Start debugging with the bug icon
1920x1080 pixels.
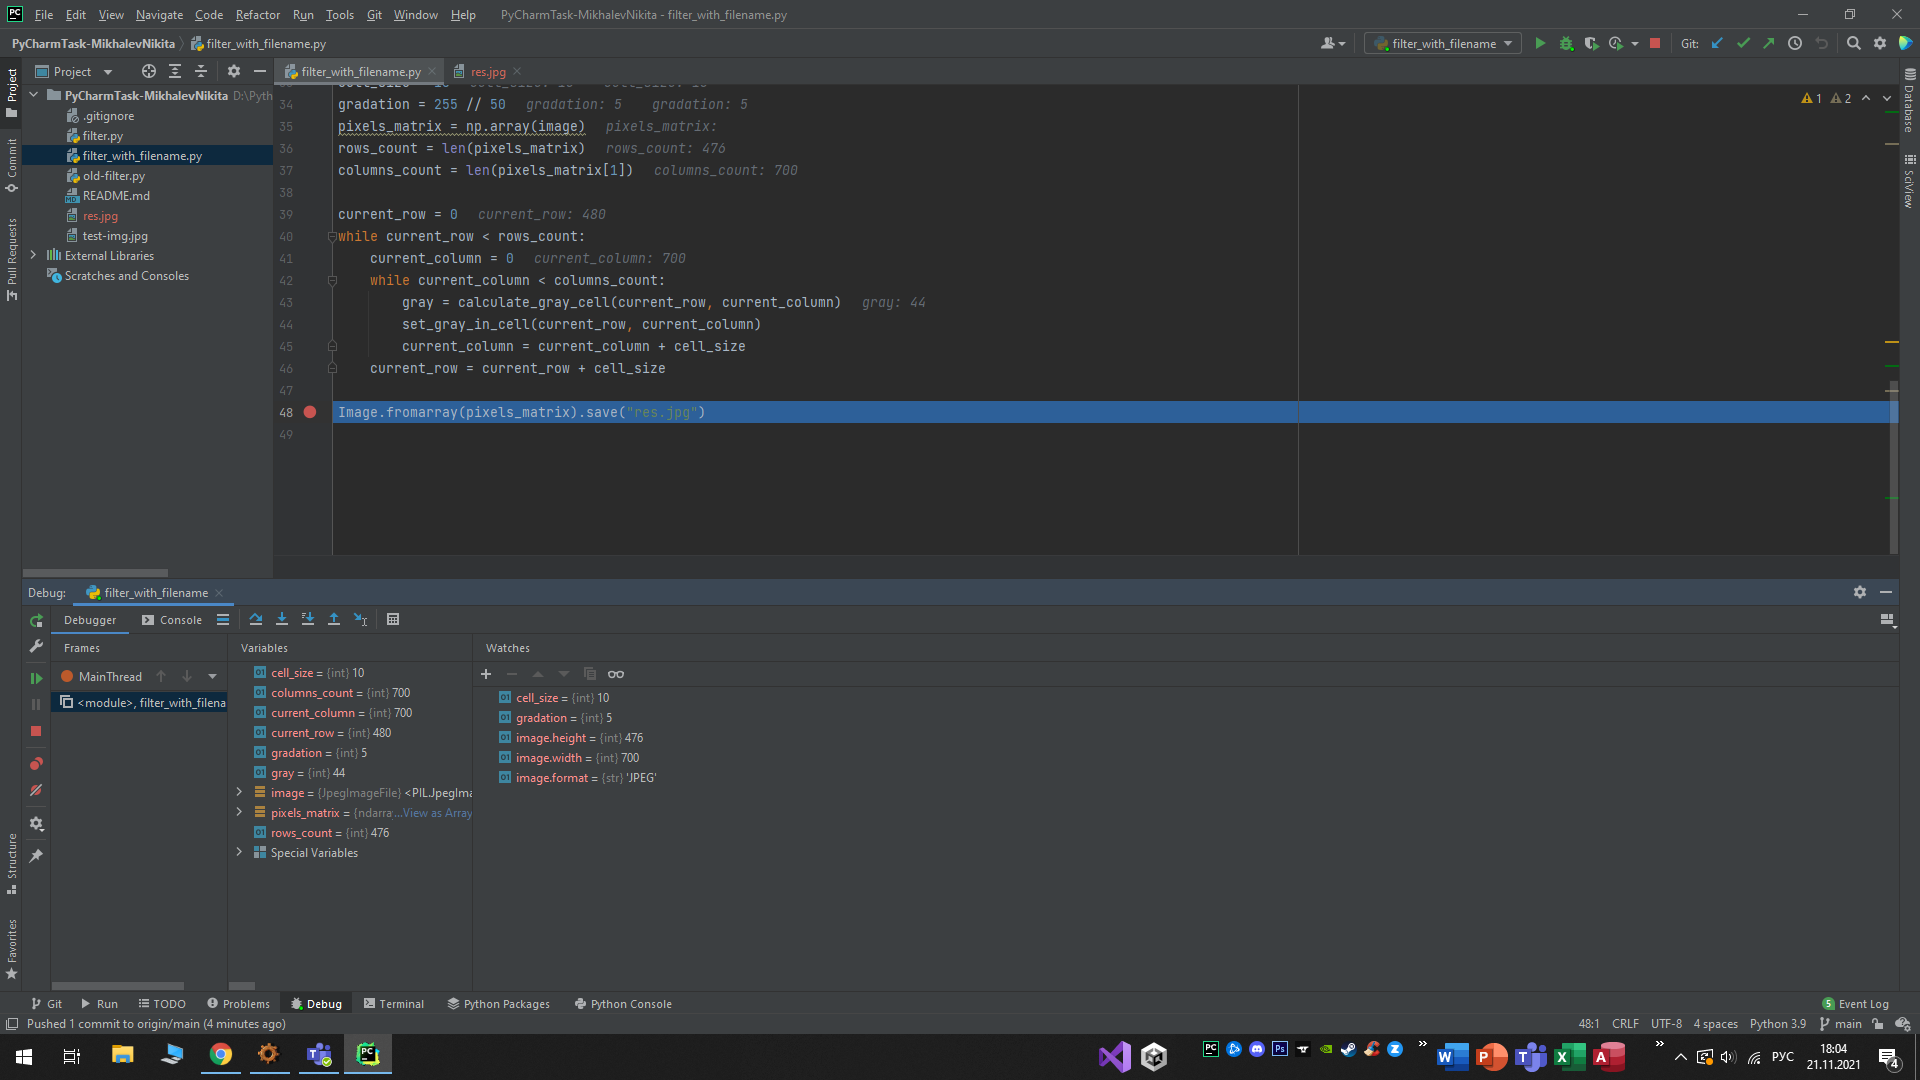1566,43
